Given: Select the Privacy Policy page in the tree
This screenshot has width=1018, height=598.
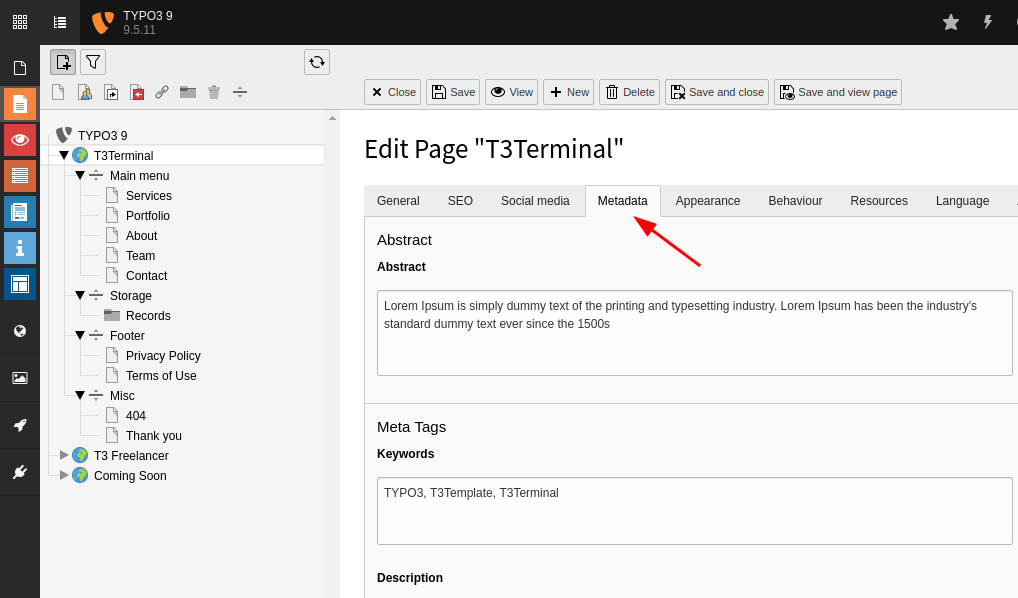Looking at the screenshot, I should coord(164,355).
